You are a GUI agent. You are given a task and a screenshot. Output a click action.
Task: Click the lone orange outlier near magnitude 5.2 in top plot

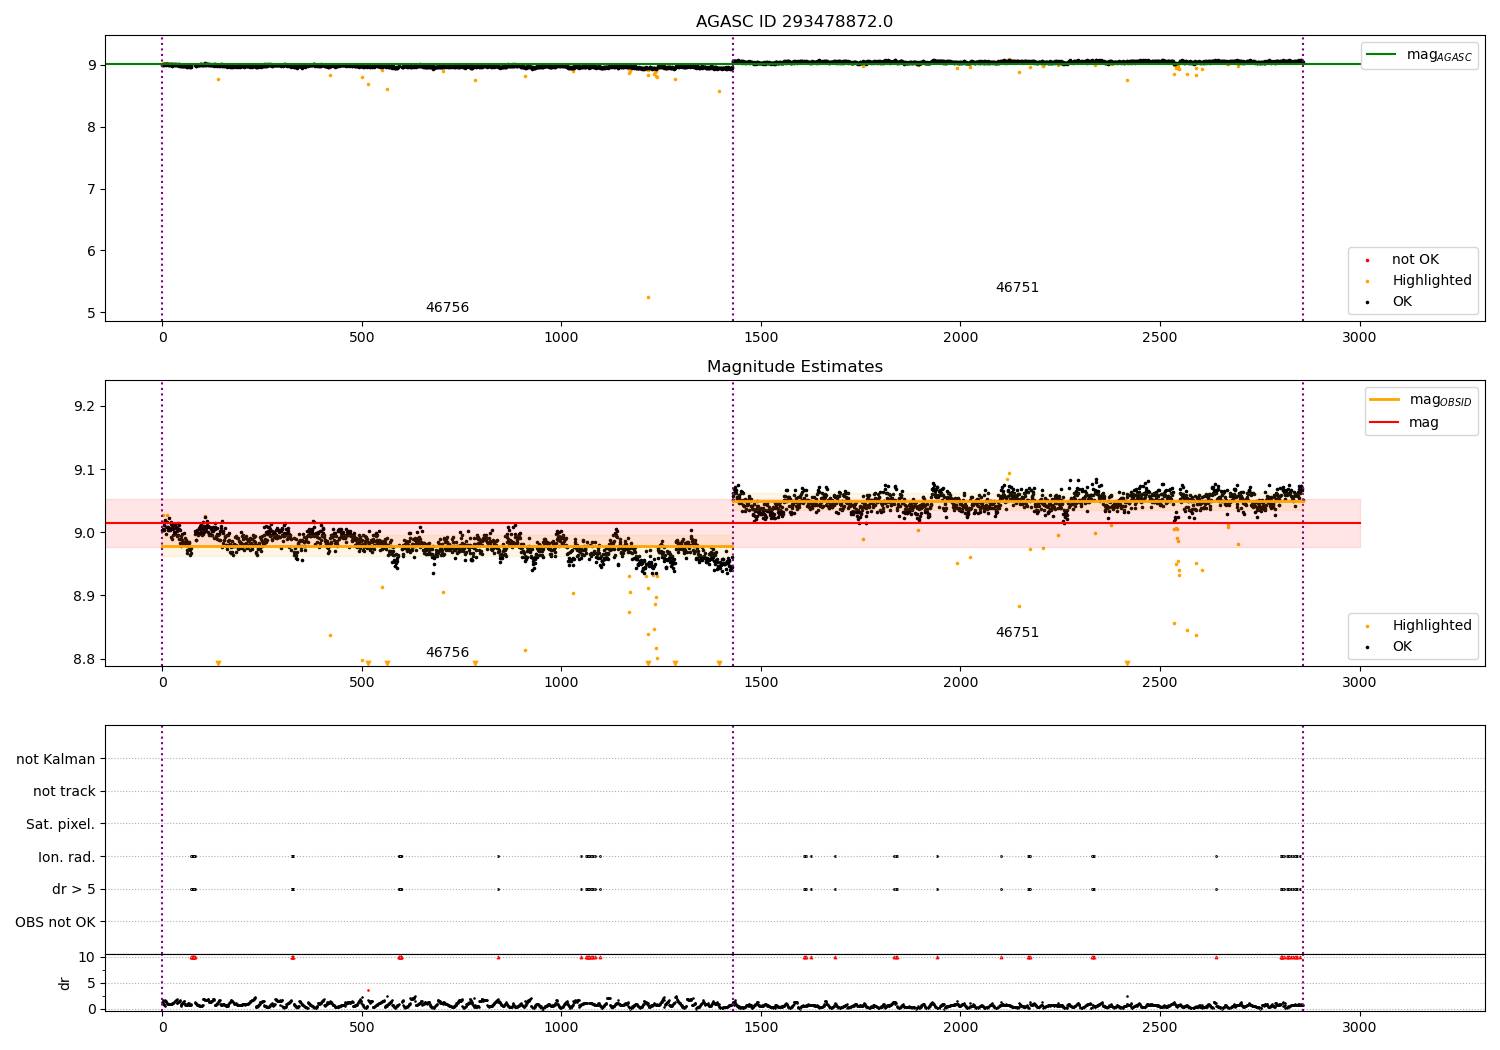[648, 297]
